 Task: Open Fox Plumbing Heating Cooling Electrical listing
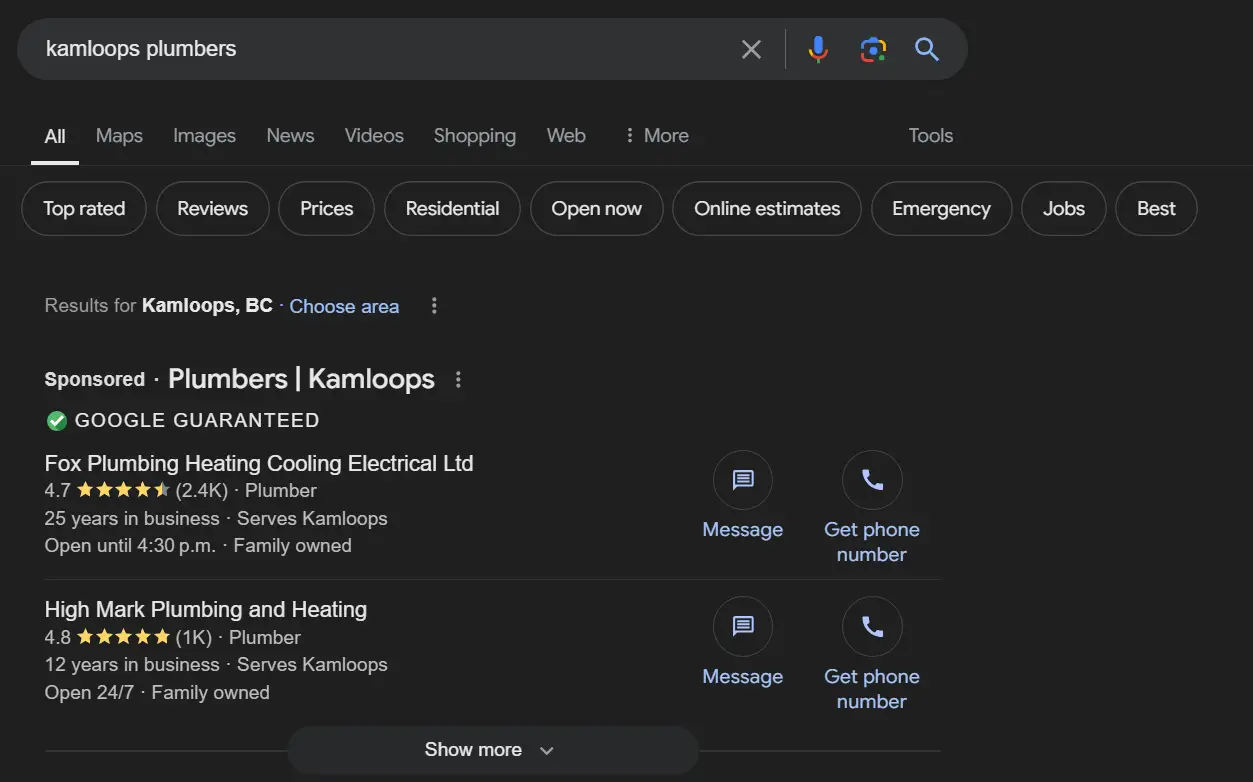pos(259,464)
